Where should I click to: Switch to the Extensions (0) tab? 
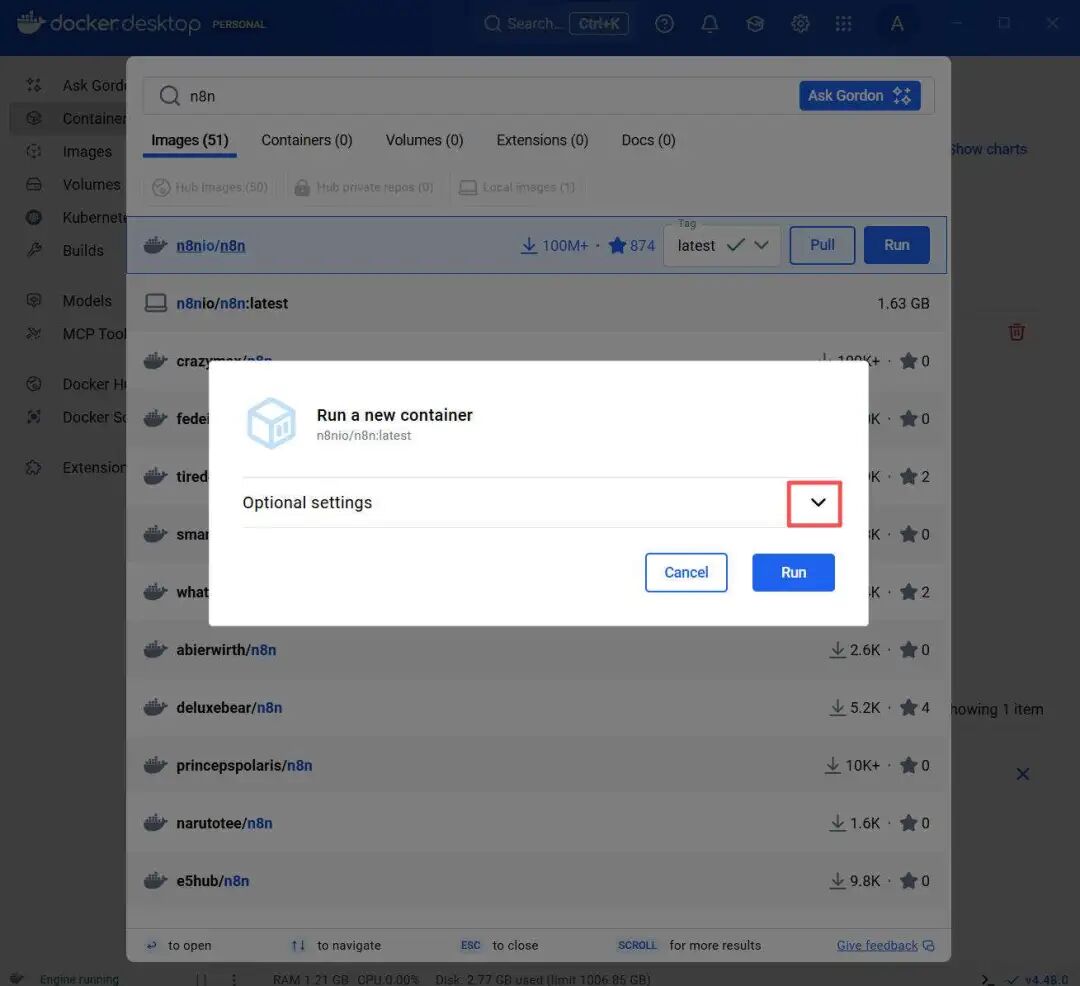[542, 140]
